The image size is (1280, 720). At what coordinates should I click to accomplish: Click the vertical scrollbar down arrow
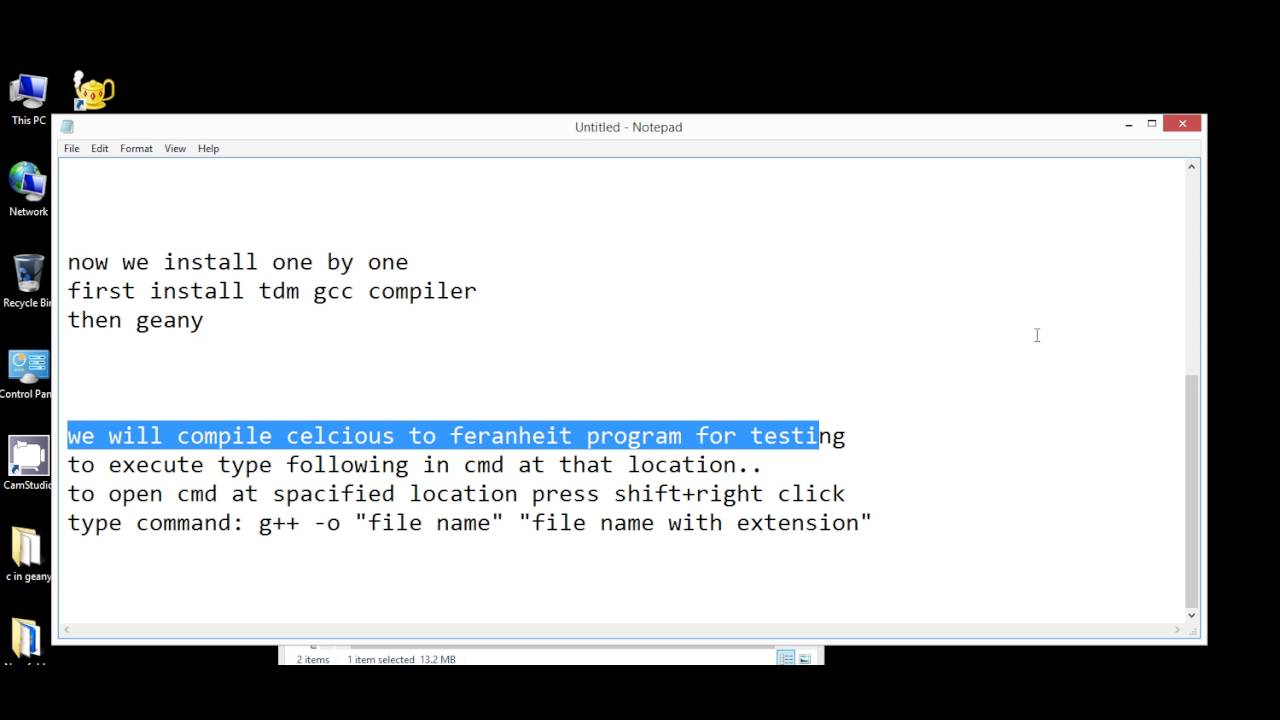(x=1191, y=615)
